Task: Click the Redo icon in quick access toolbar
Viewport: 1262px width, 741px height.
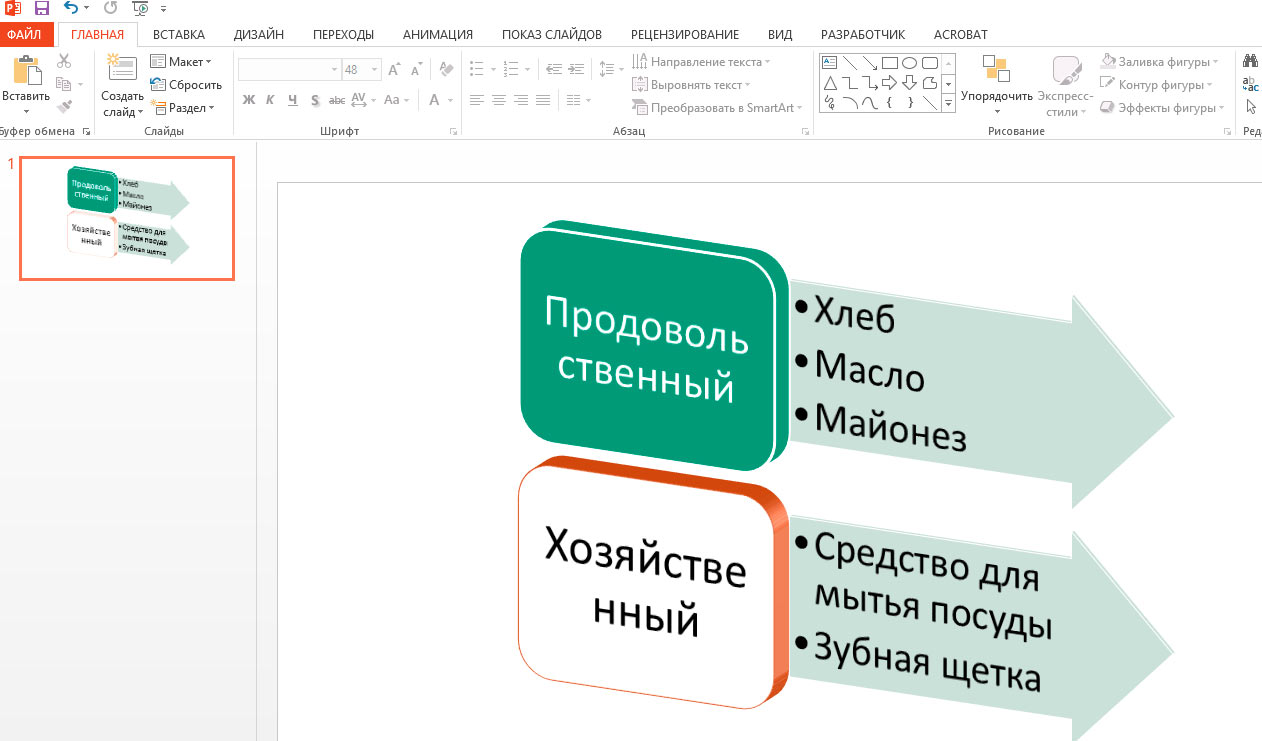Action: (110, 8)
